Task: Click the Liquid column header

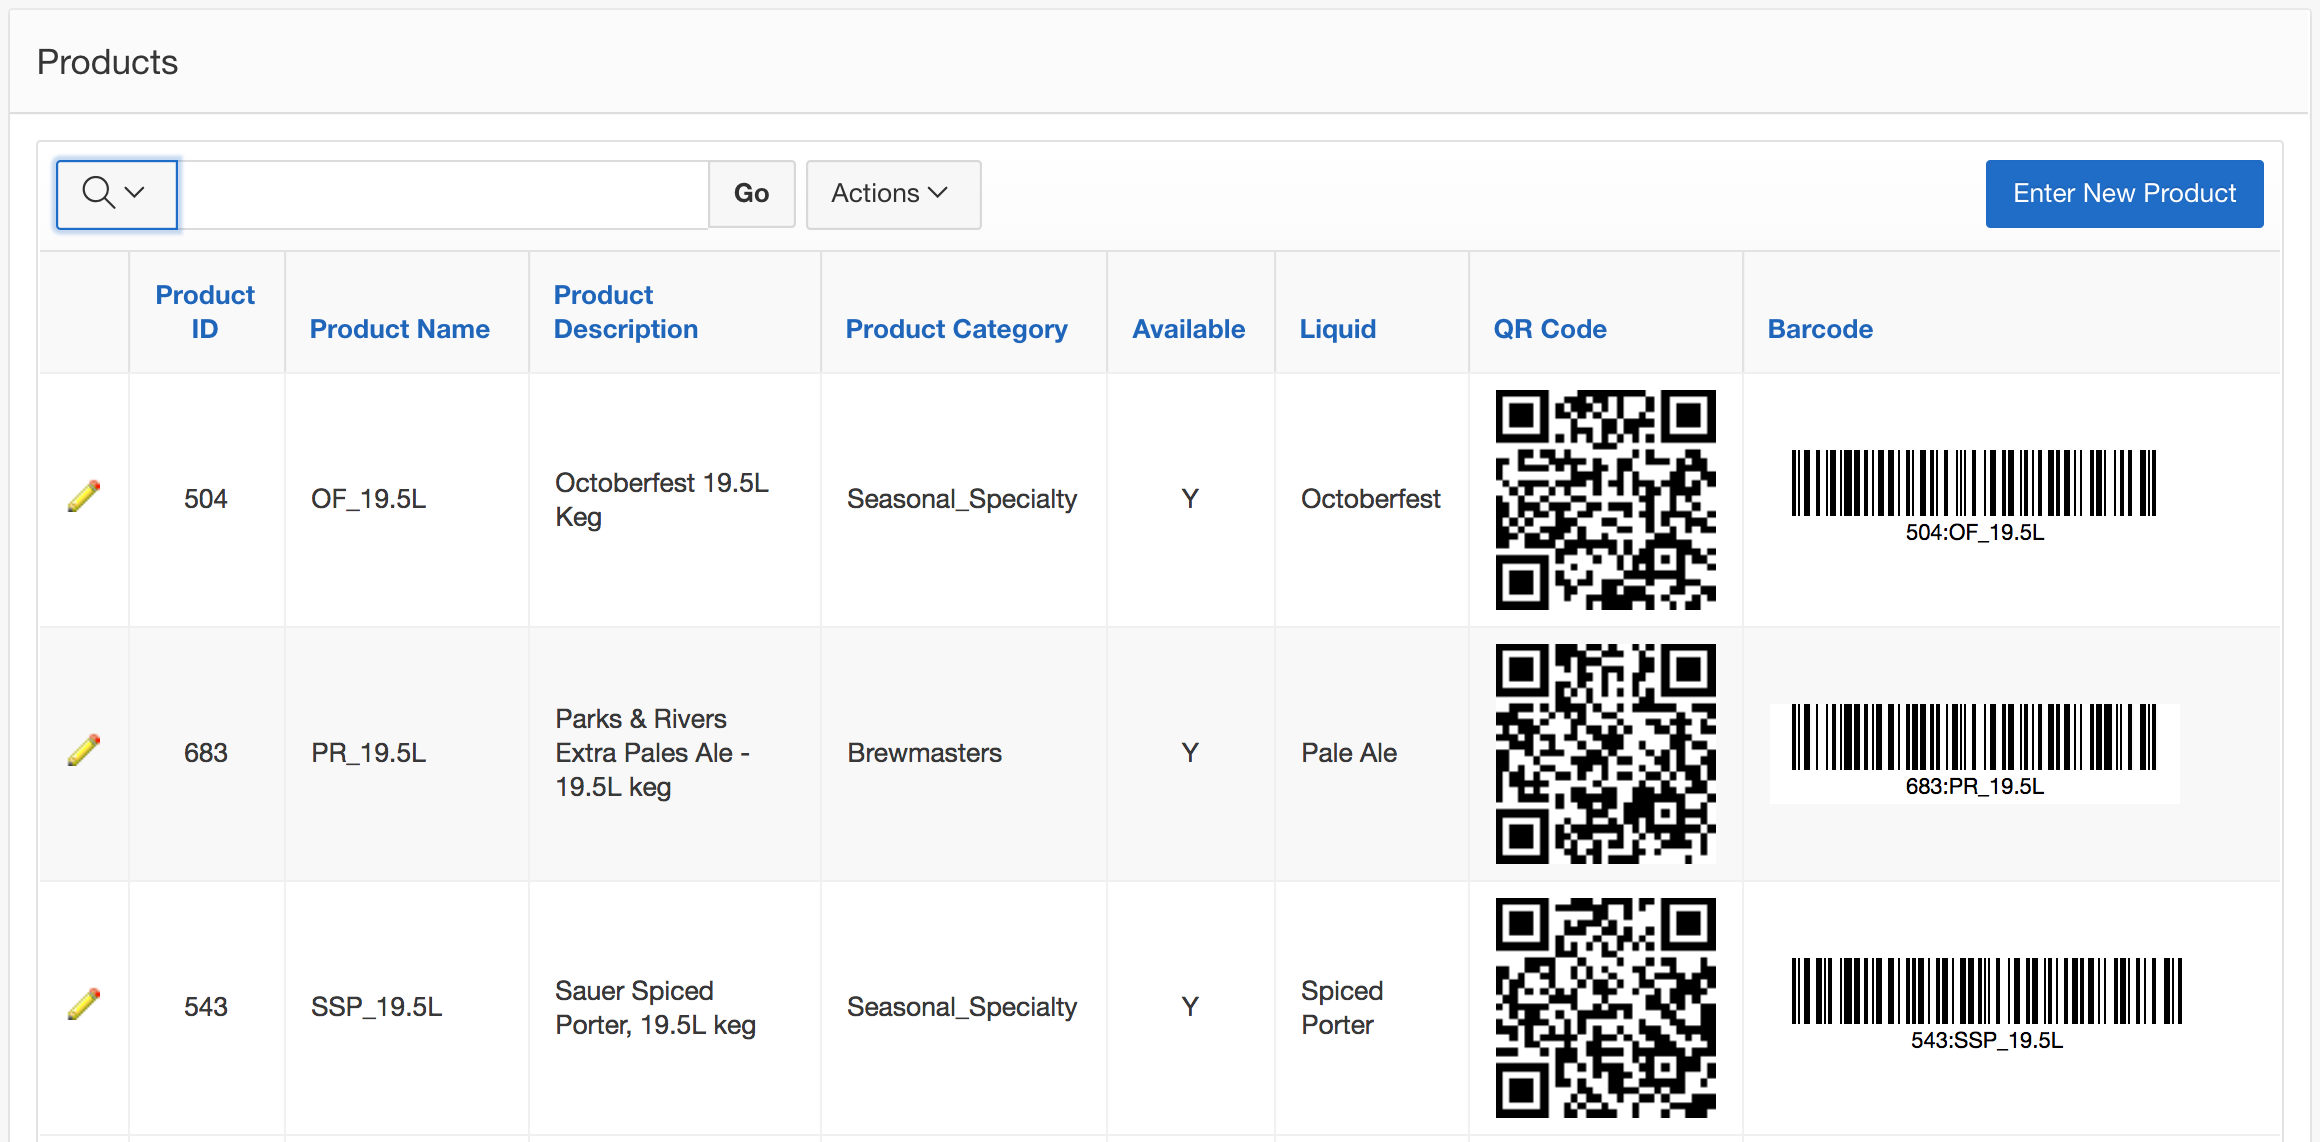Action: click(x=1337, y=329)
